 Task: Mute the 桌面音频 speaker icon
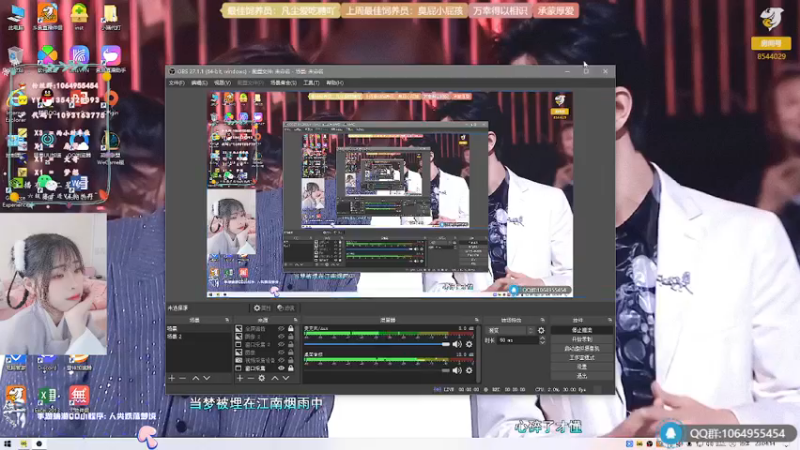click(457, 370)
